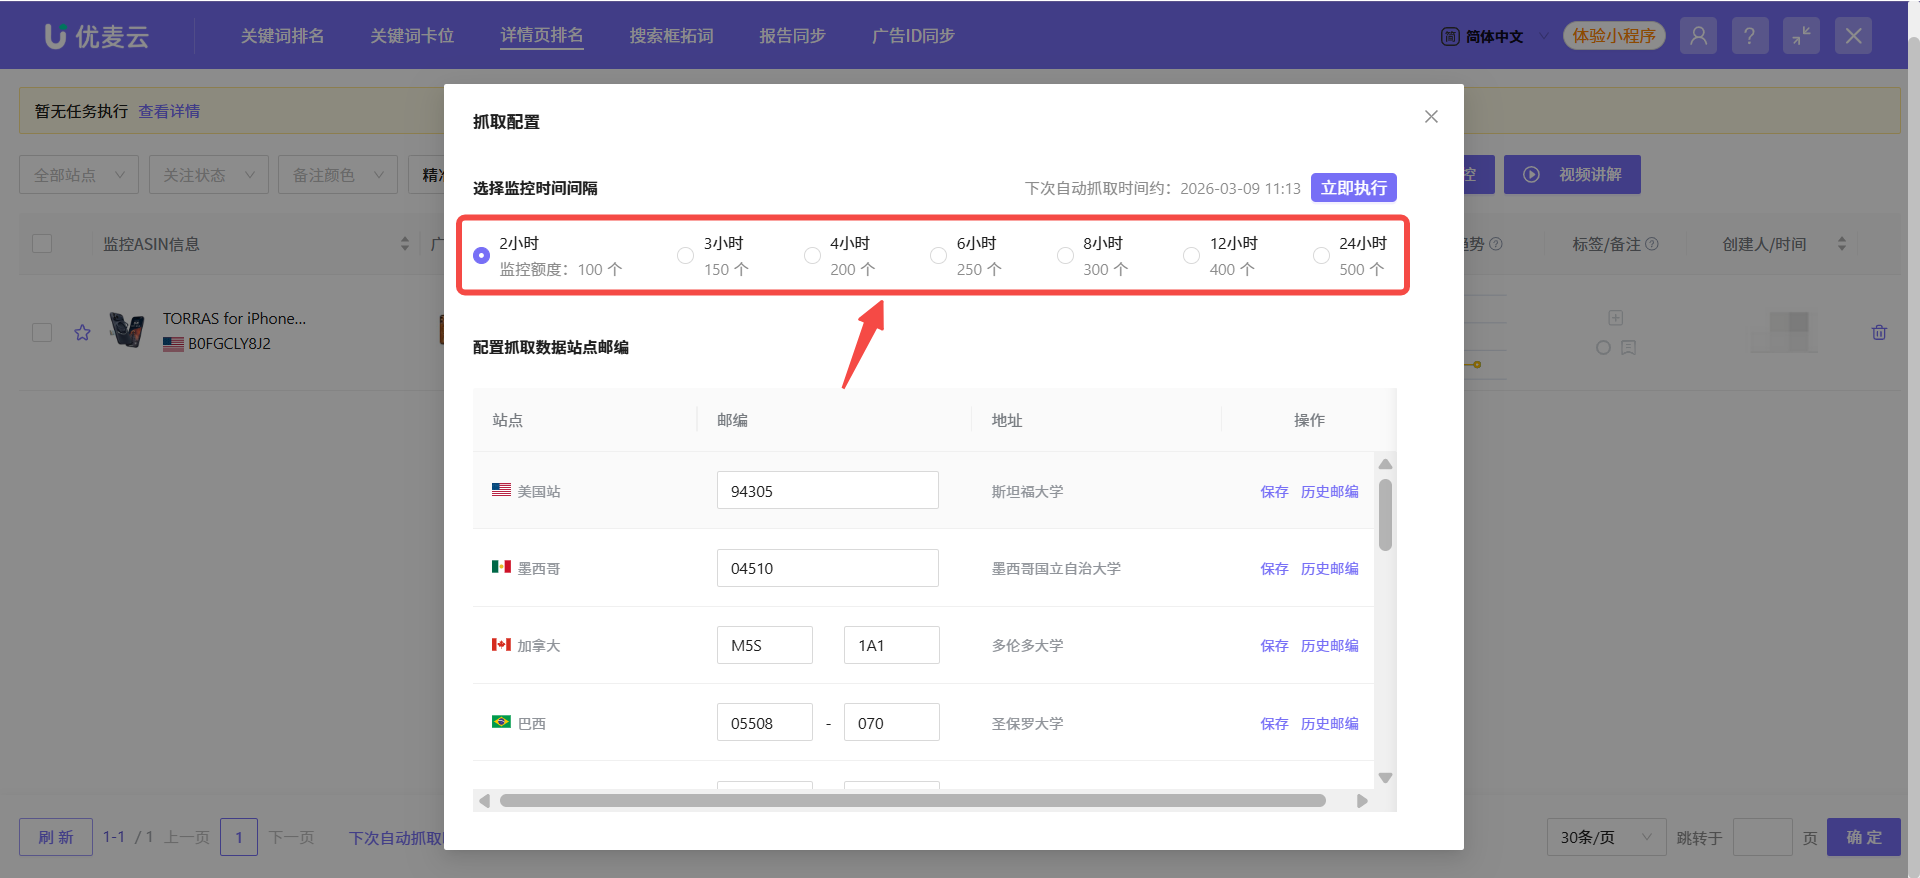The width and height of the screenshot is (1920, 878).
Task: Open 历史邮编 for 墨西哥 row
Action: [1329, 569]
